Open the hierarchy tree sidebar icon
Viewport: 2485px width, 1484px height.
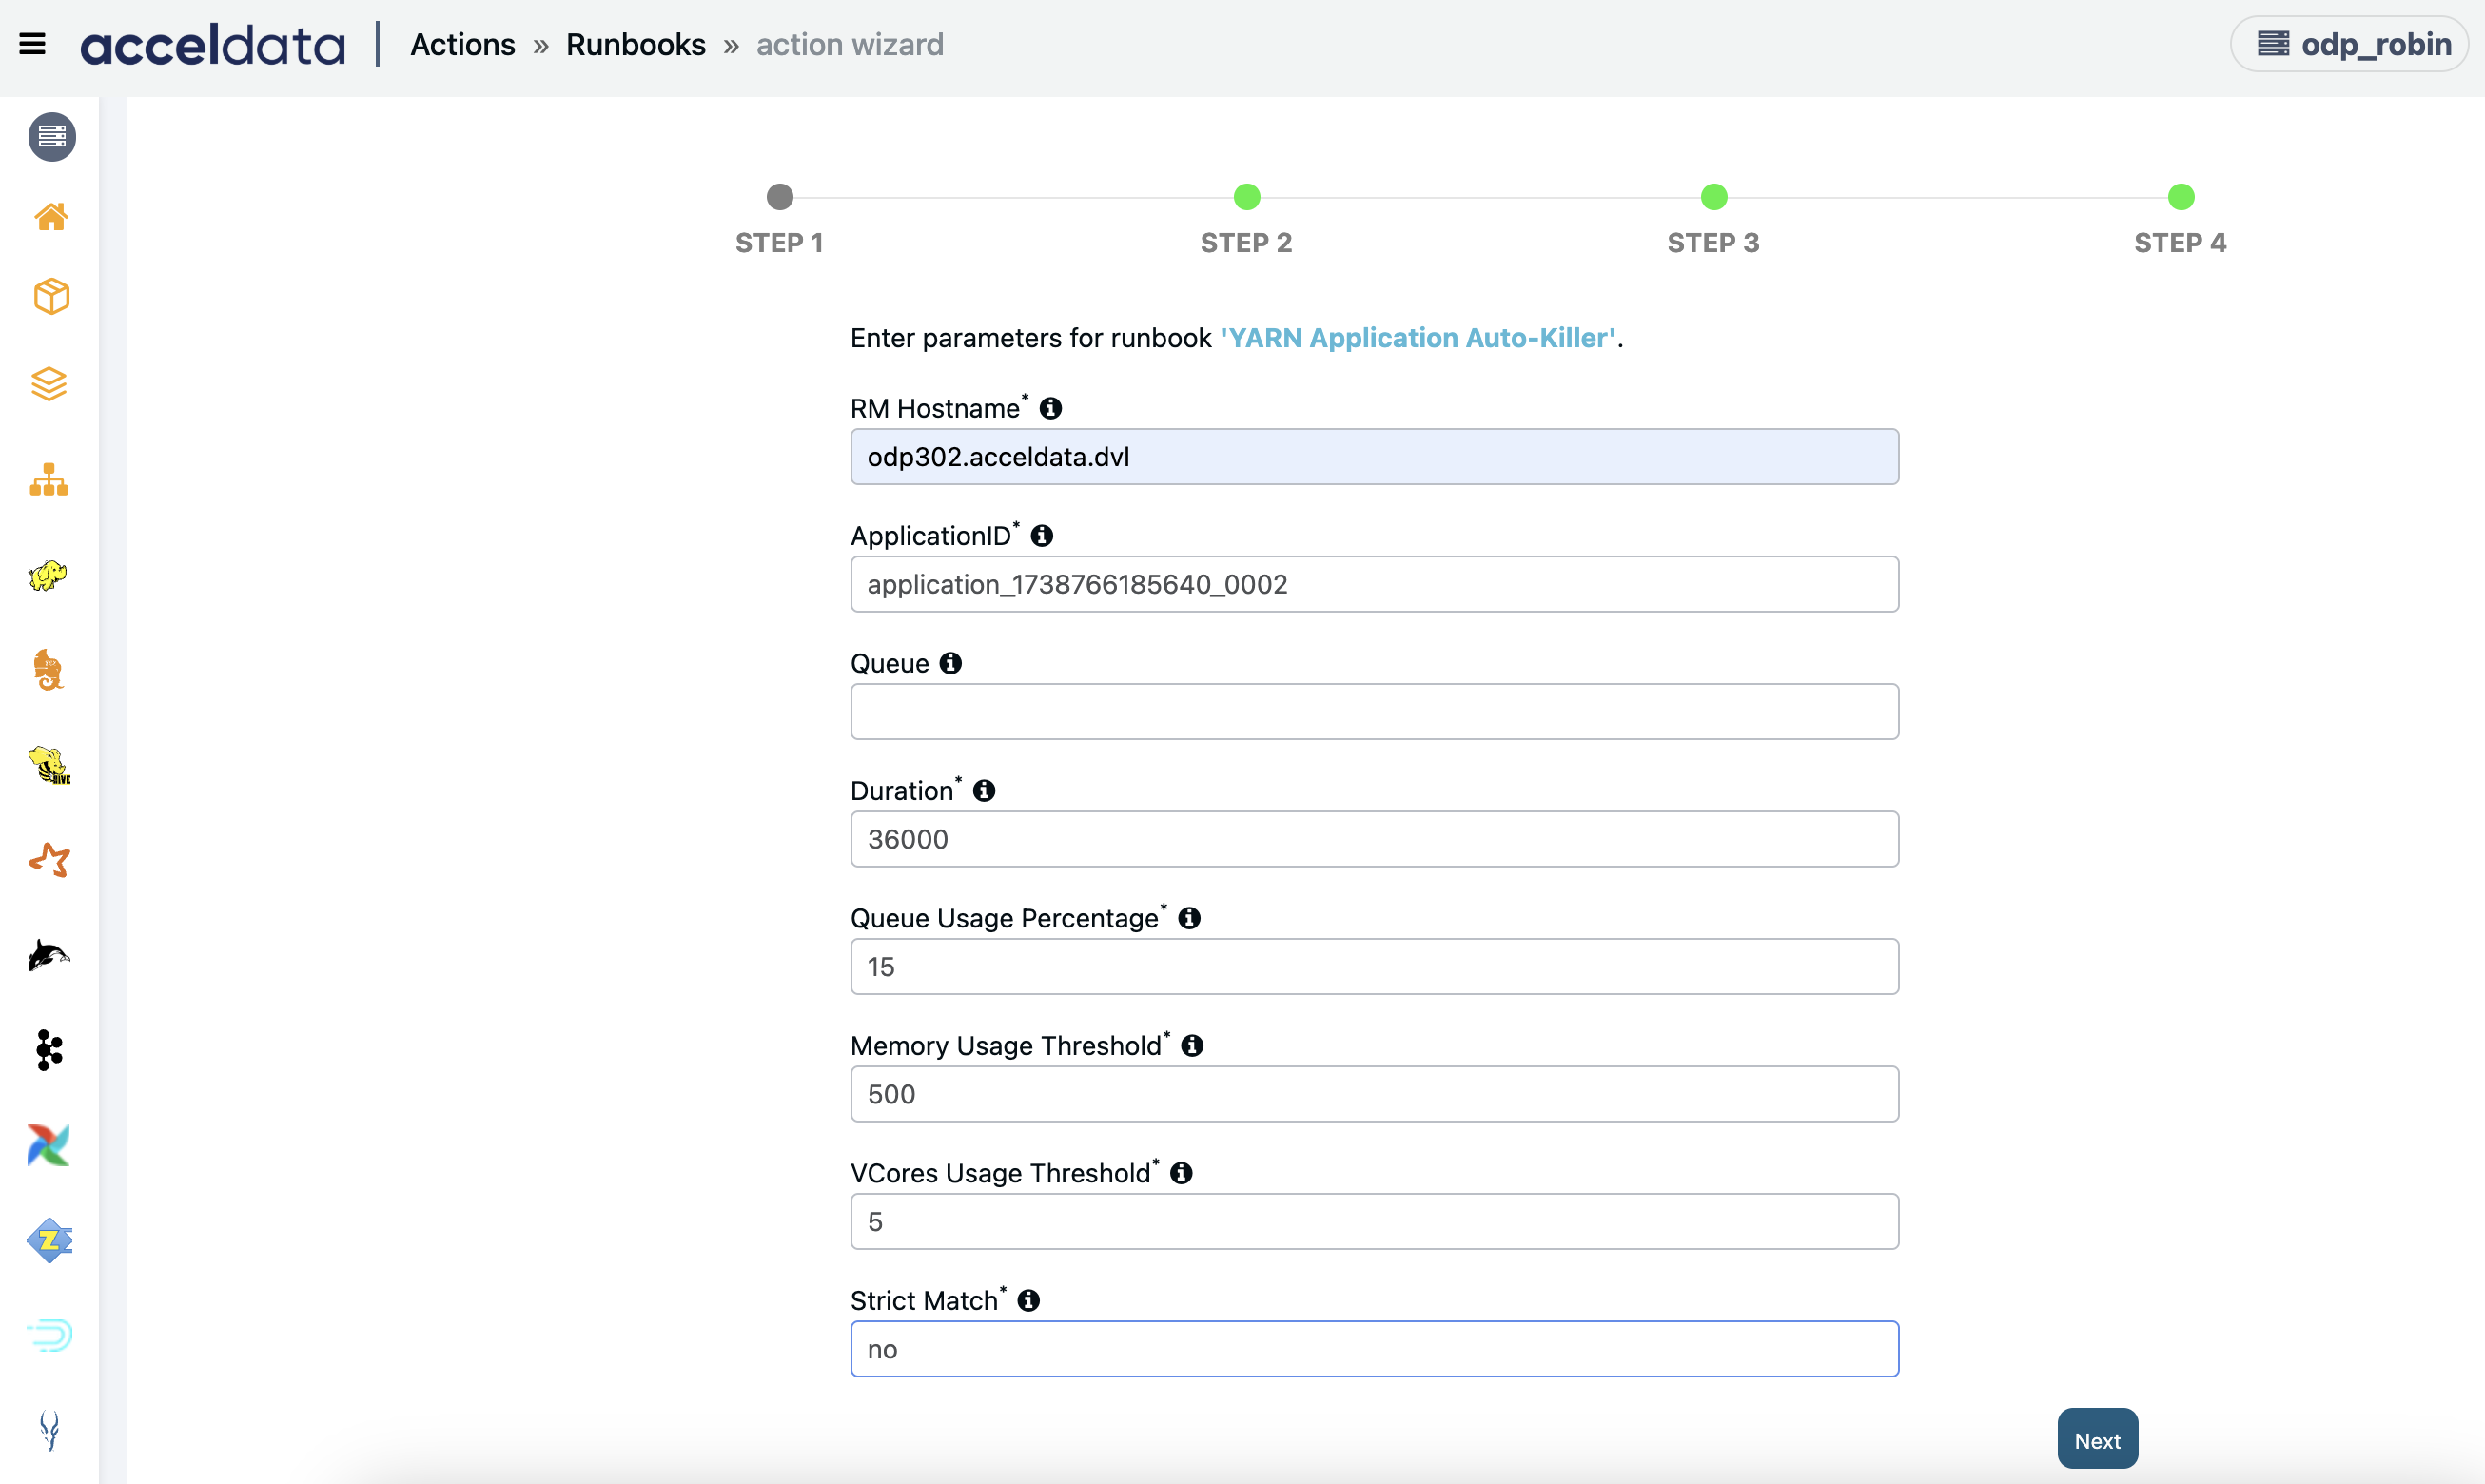click(49, 480)
